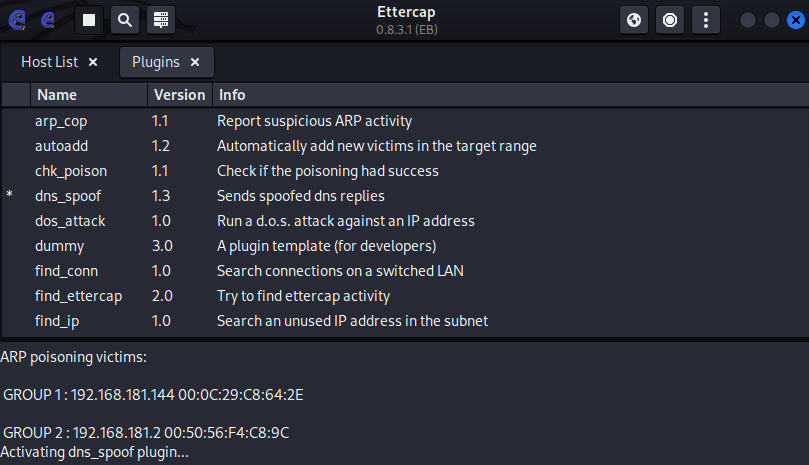Open the three-dot Ettercap menu
Screen dimensions: 809x465
point(706,19)
